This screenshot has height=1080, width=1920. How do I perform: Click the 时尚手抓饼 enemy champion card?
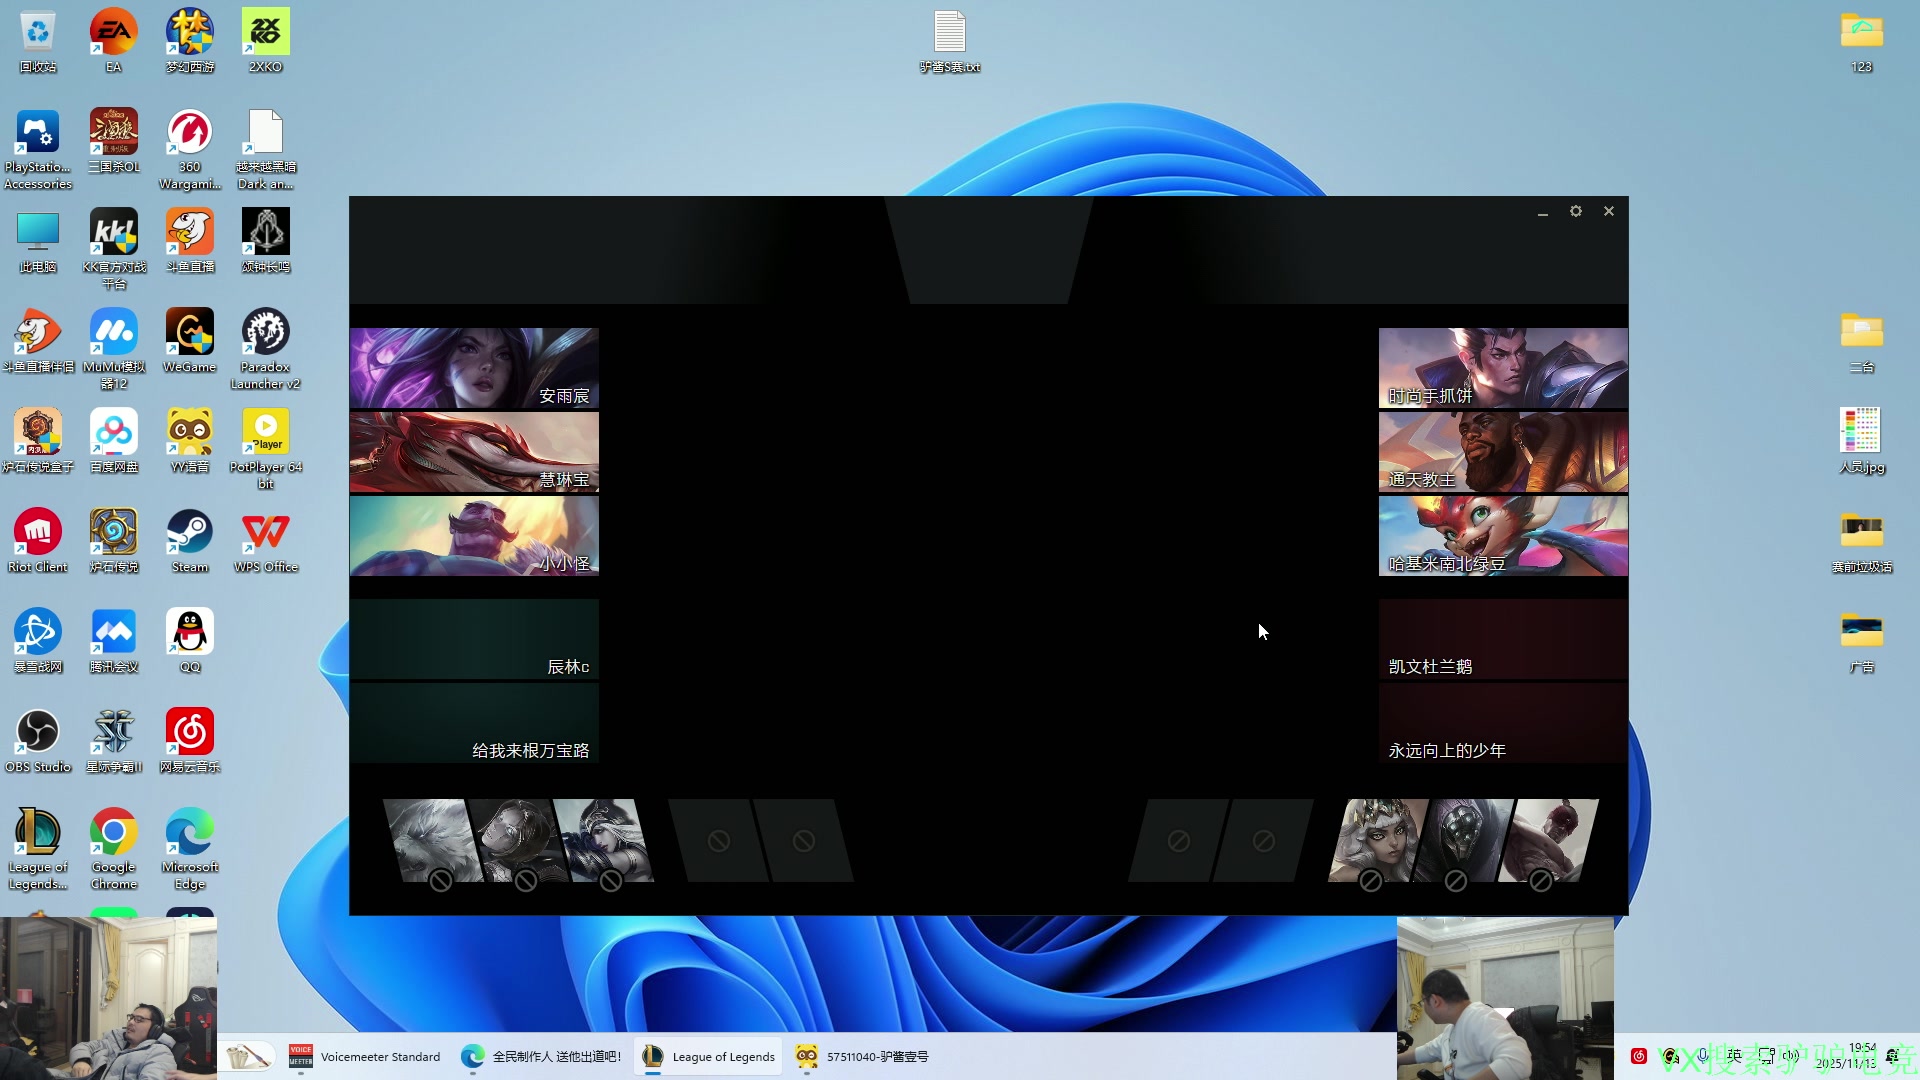coord(1502,367)
